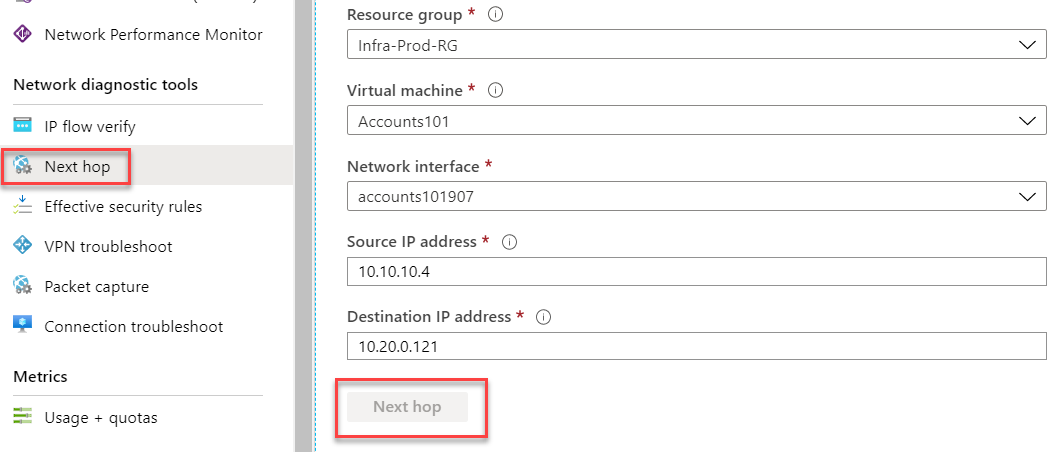Click the info icon beside Destination IP address
This screenshot has width=1063, height=452.
pyautogui.click(x=544, y=316)
